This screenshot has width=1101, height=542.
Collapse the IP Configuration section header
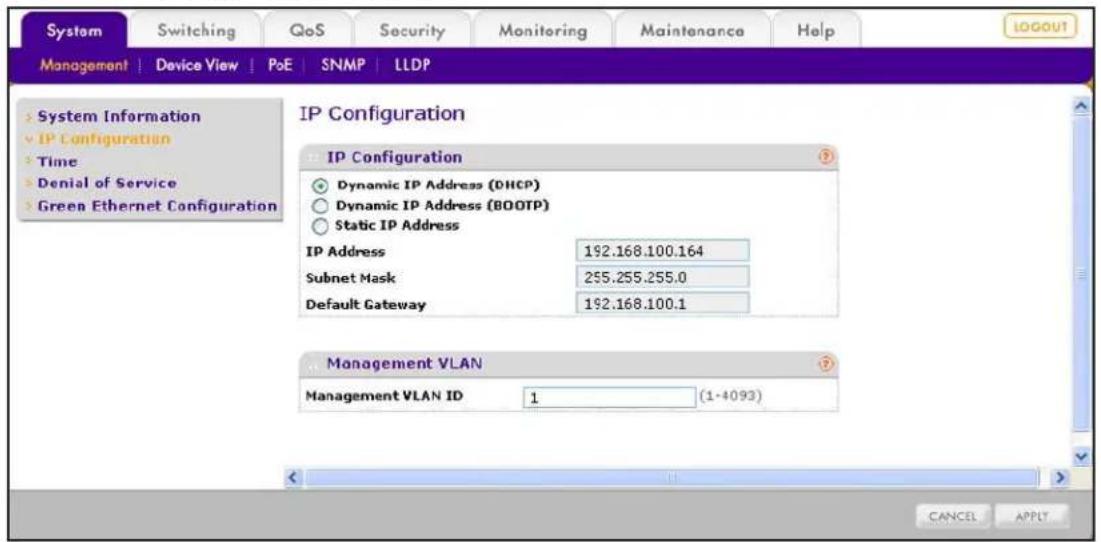[x=567, y=157]
